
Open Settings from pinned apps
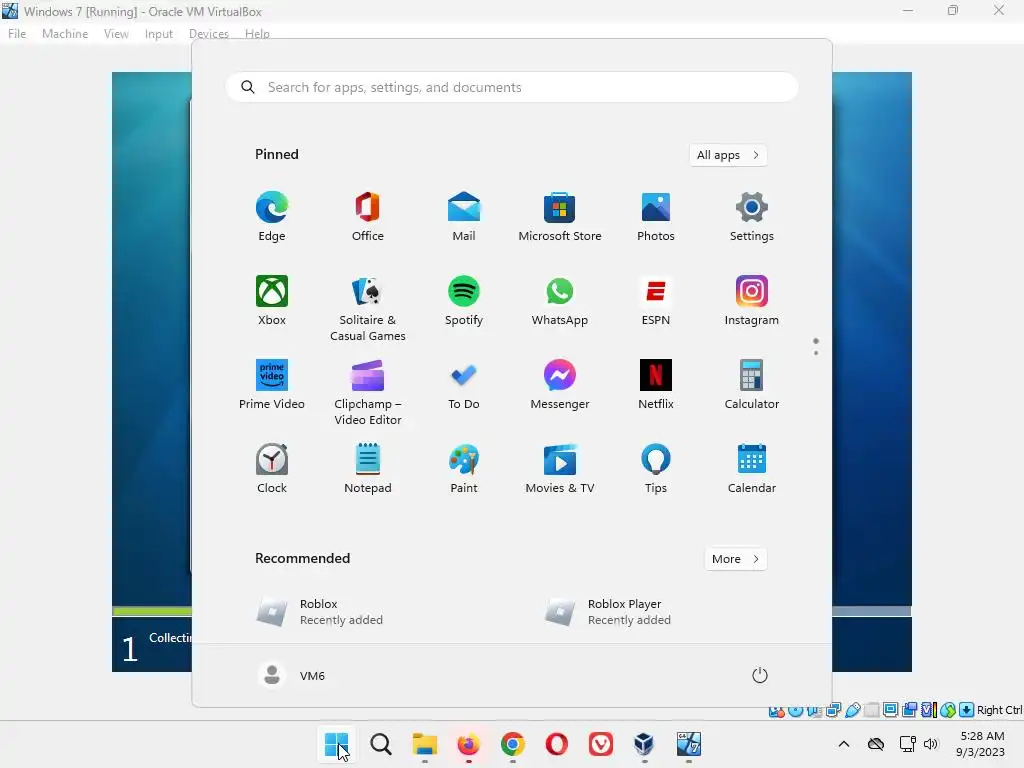pyautogui.click(x=752, y=217)
